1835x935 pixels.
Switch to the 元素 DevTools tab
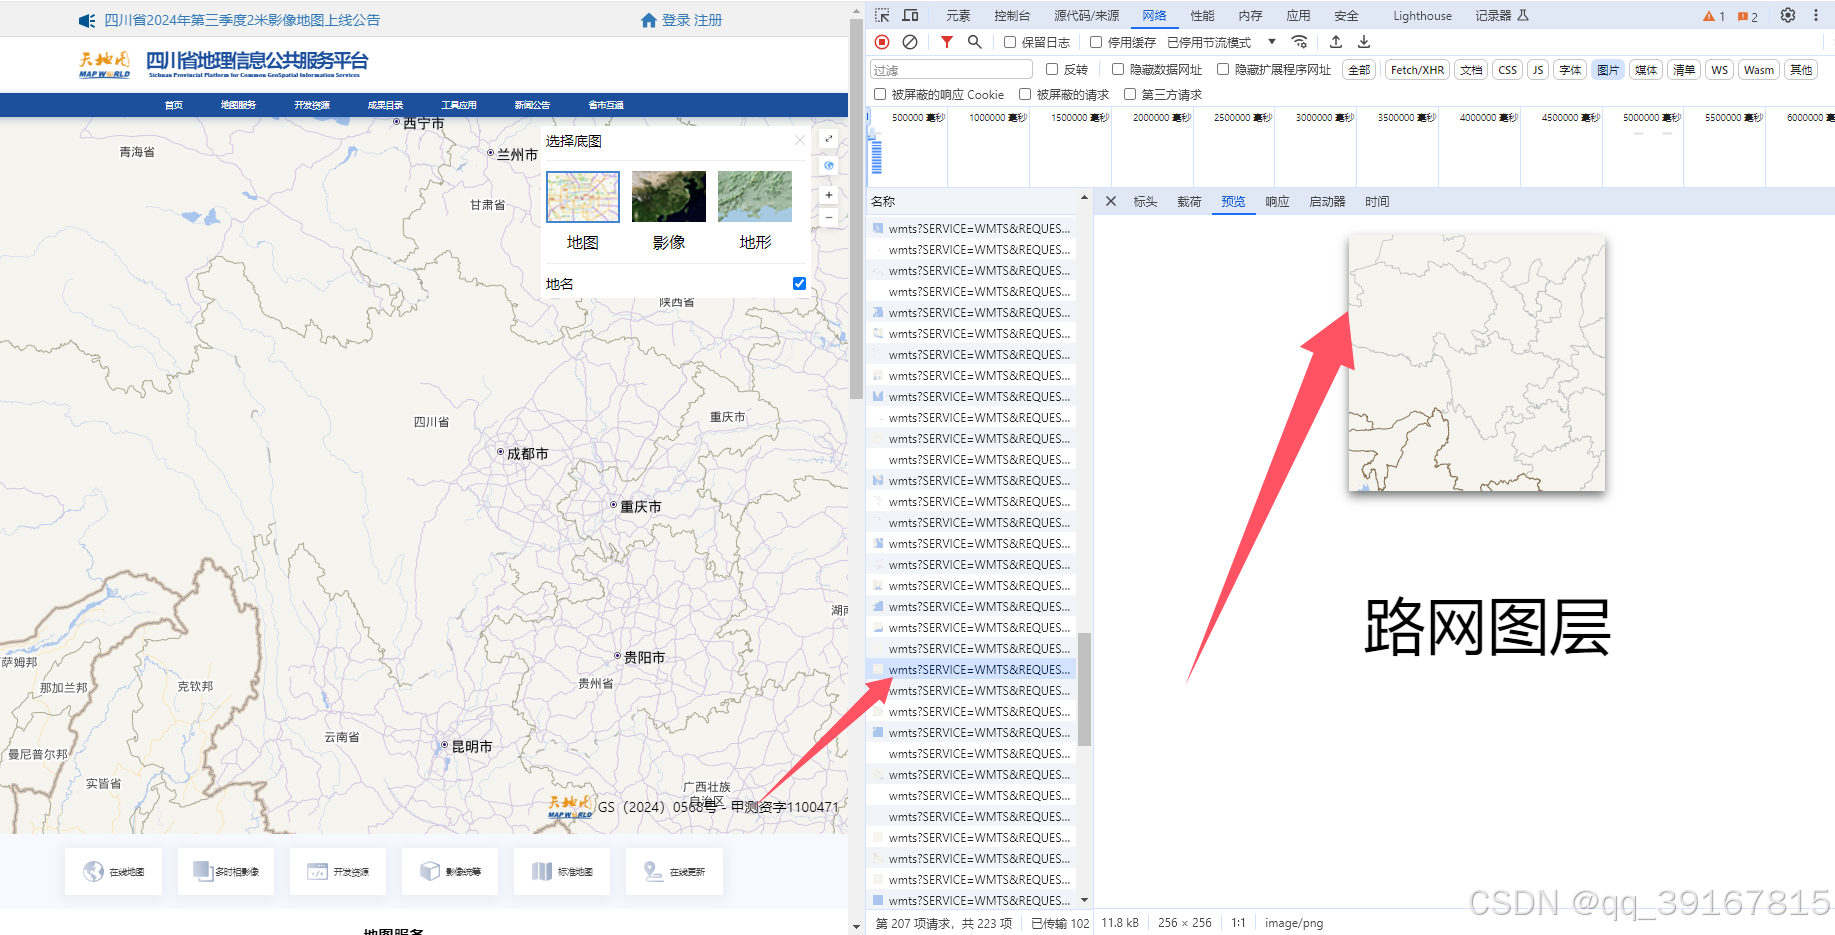(x=958, y=16)
